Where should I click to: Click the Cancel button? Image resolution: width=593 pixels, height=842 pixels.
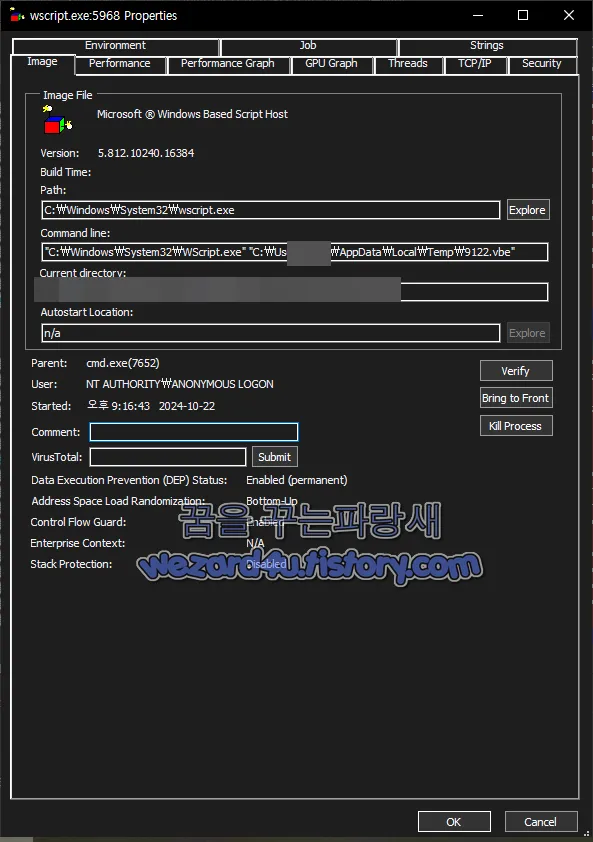[541, 822]
